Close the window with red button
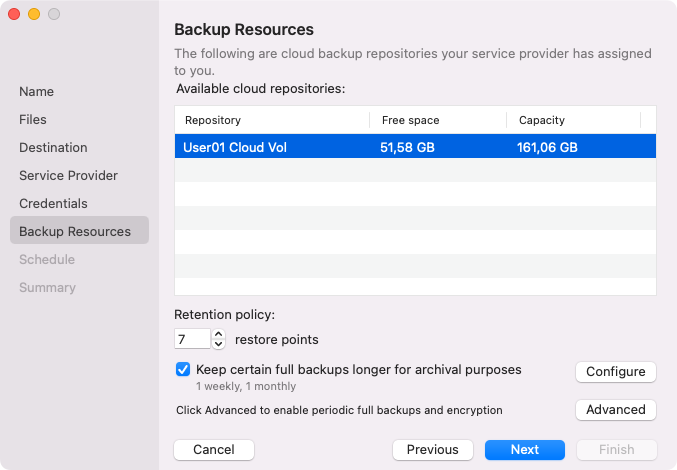 tap(14, 14)
